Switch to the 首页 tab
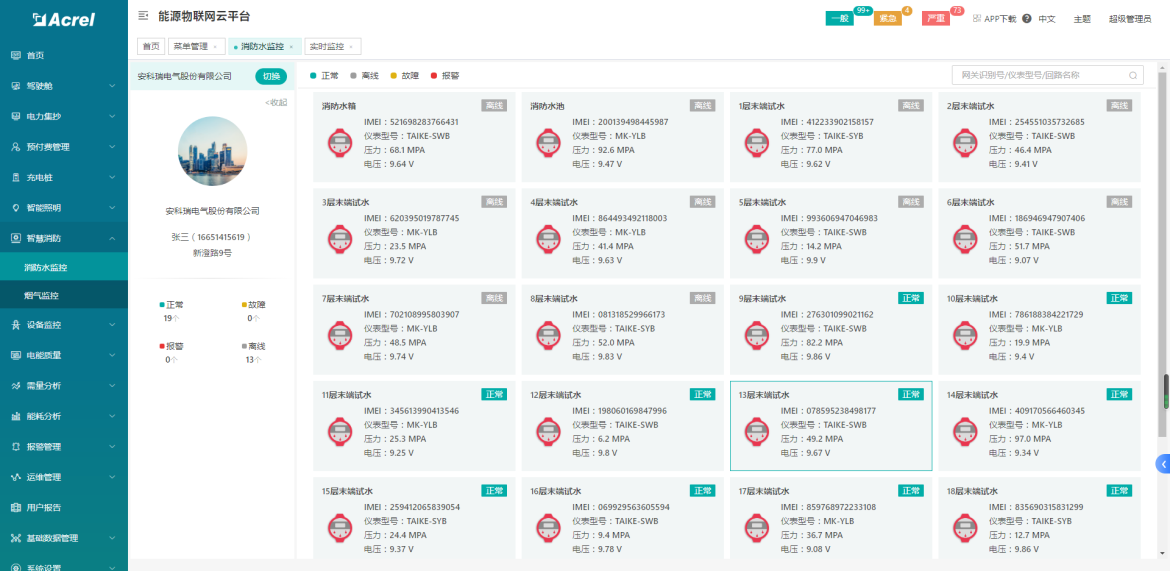 click(x=150, y=47)
